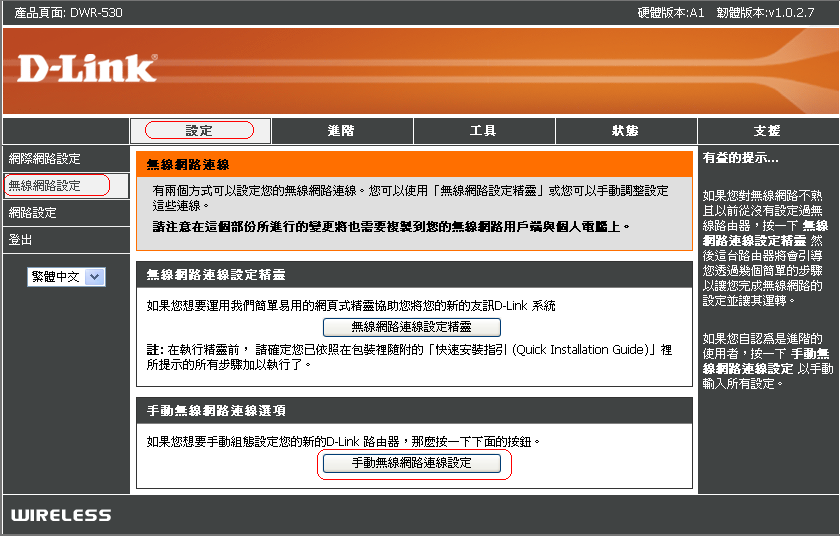
Task: Click the 產品頁面: DWR-530 text
Action: [69, 13]
